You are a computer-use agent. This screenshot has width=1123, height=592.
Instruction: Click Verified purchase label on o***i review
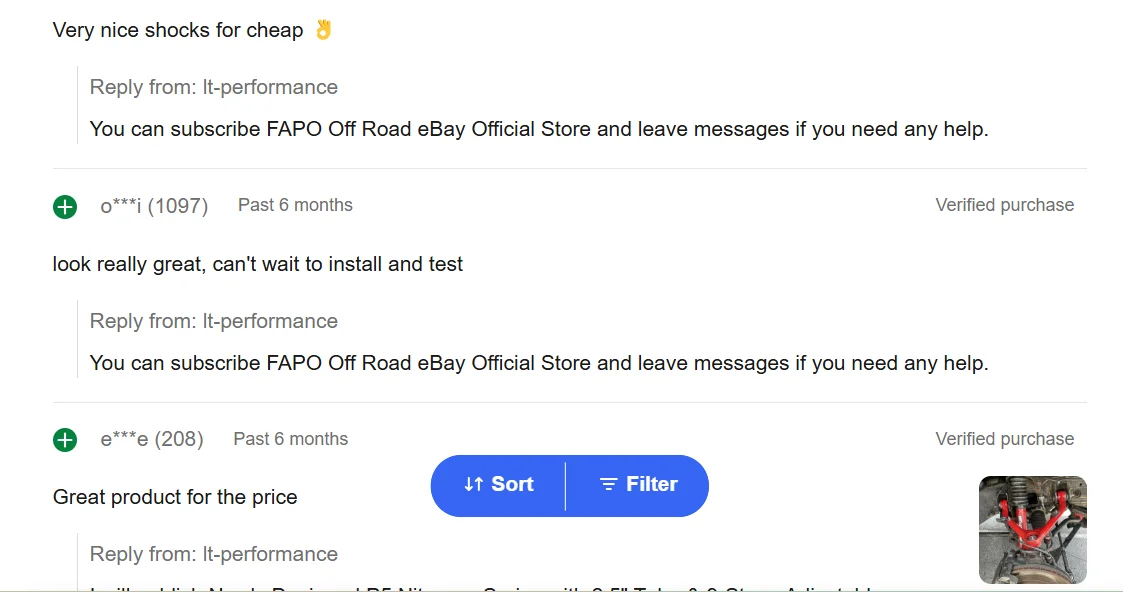click(x=1004, y=205)
